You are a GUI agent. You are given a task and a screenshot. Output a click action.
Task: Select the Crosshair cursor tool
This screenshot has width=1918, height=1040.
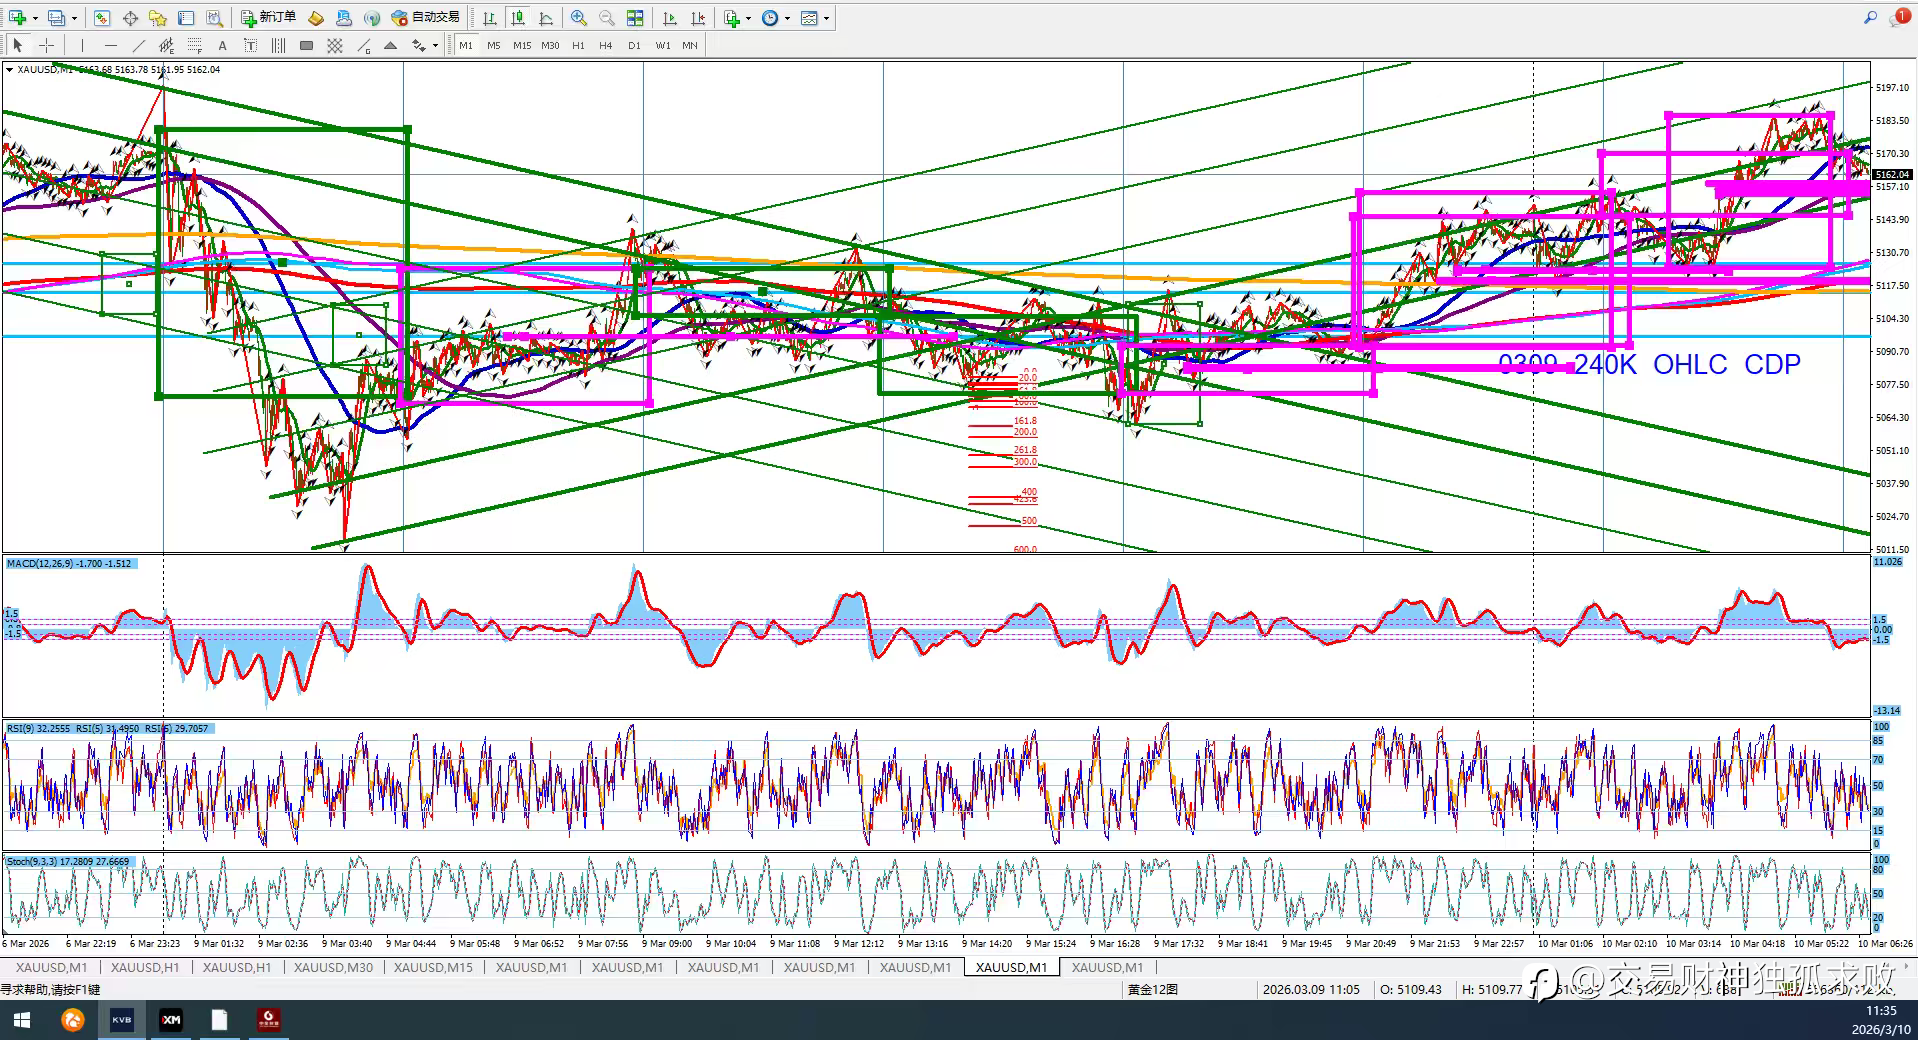[x=46, y=45]
